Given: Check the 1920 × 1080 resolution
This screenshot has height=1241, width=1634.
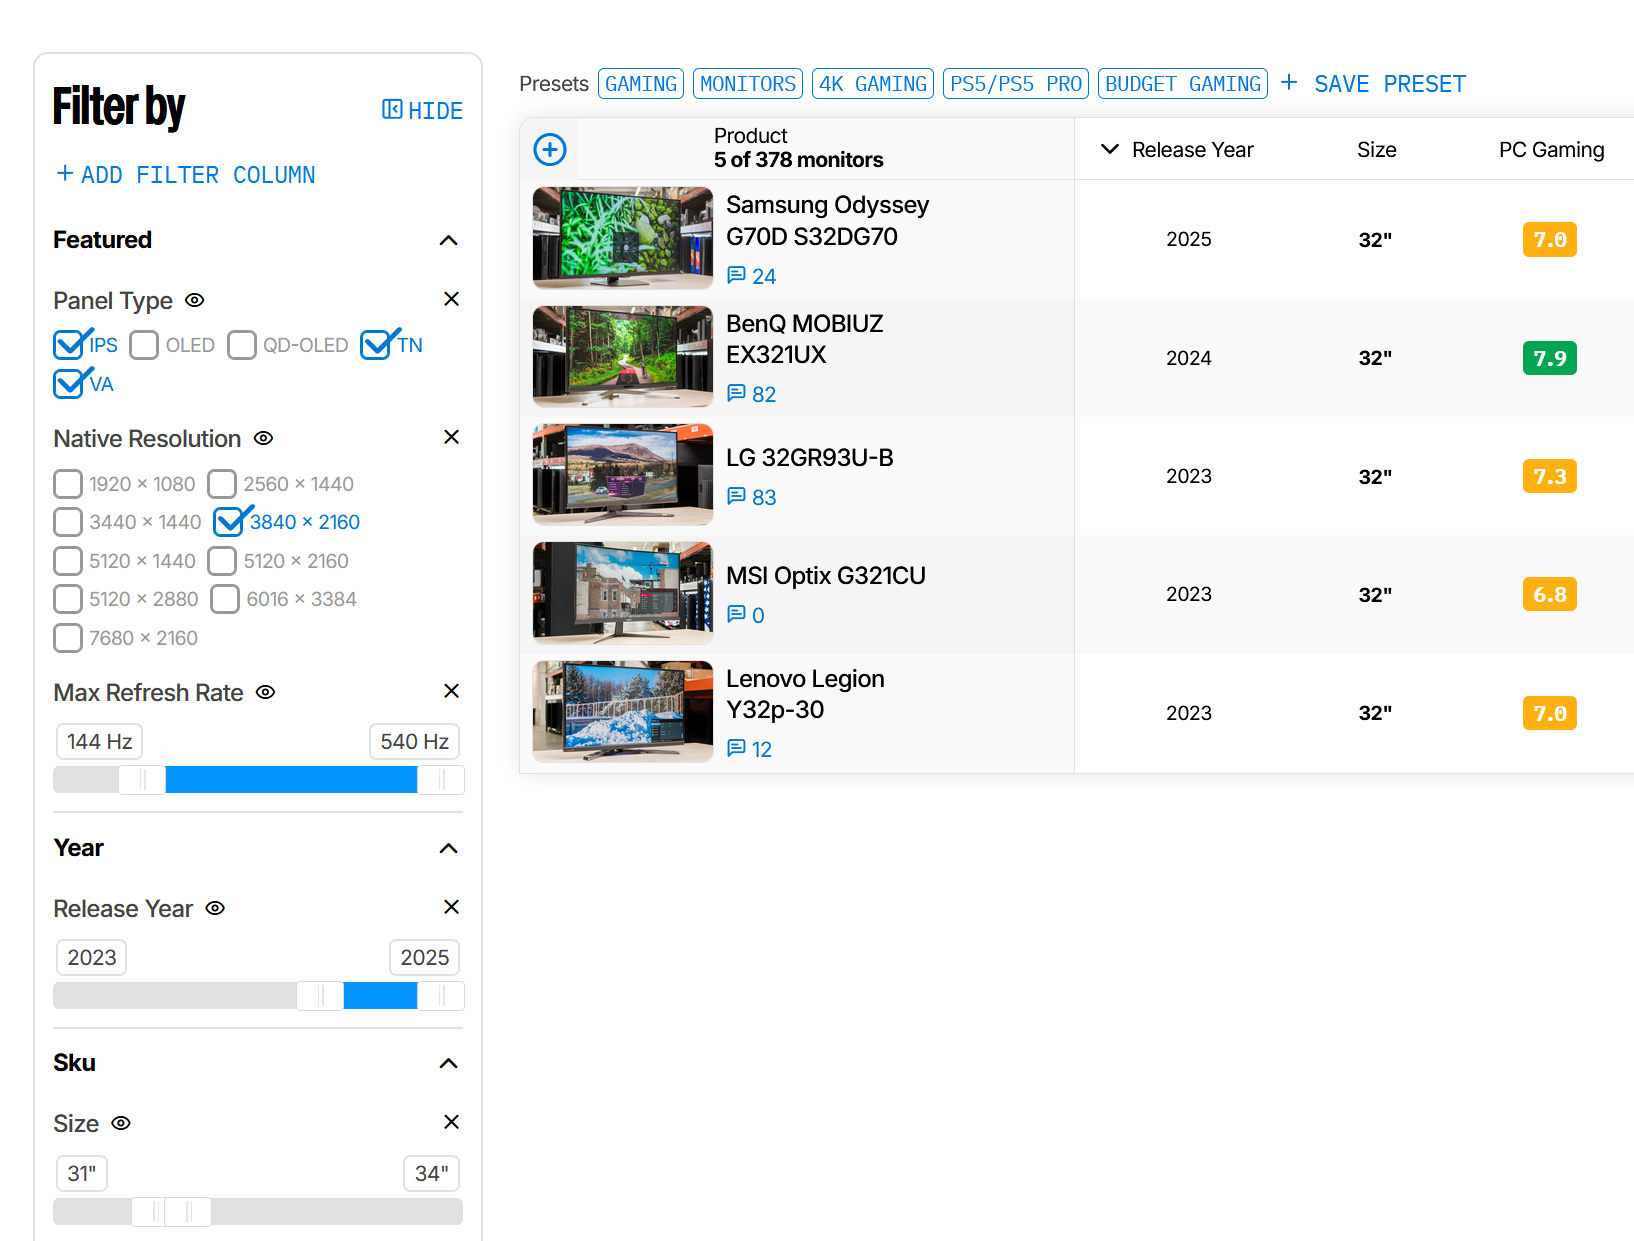Looking at the screenshot, I should point(68,484).
